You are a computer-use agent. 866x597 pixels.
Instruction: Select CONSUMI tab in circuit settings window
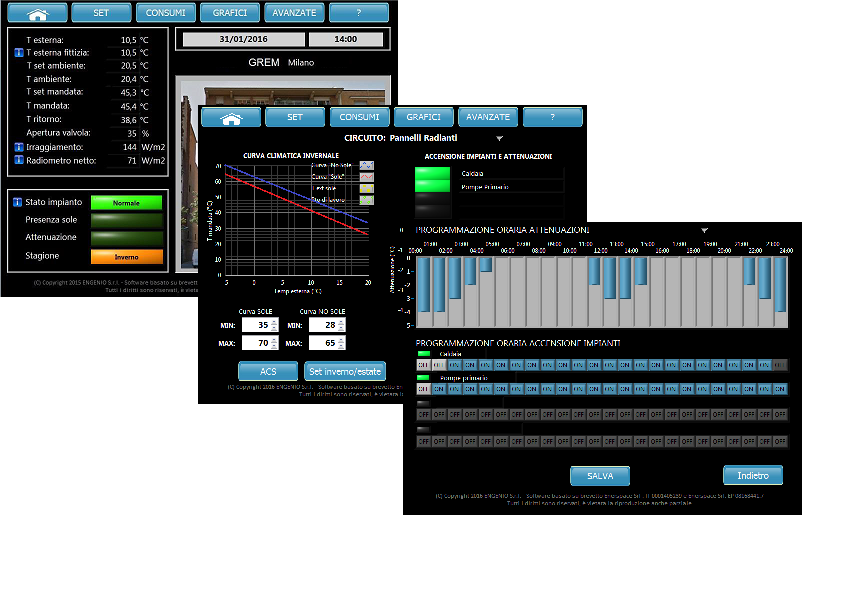click(360, 117)
